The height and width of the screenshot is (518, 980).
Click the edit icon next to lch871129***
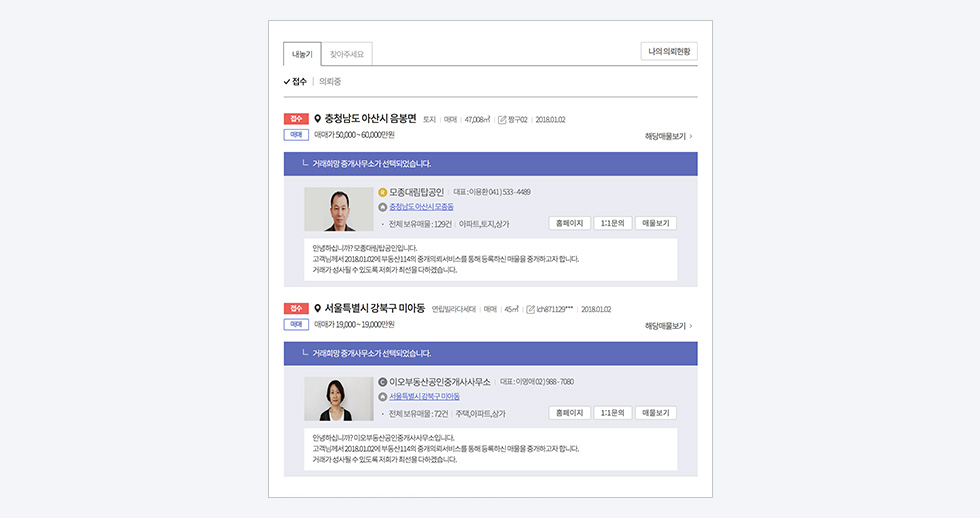click(531, 309)
